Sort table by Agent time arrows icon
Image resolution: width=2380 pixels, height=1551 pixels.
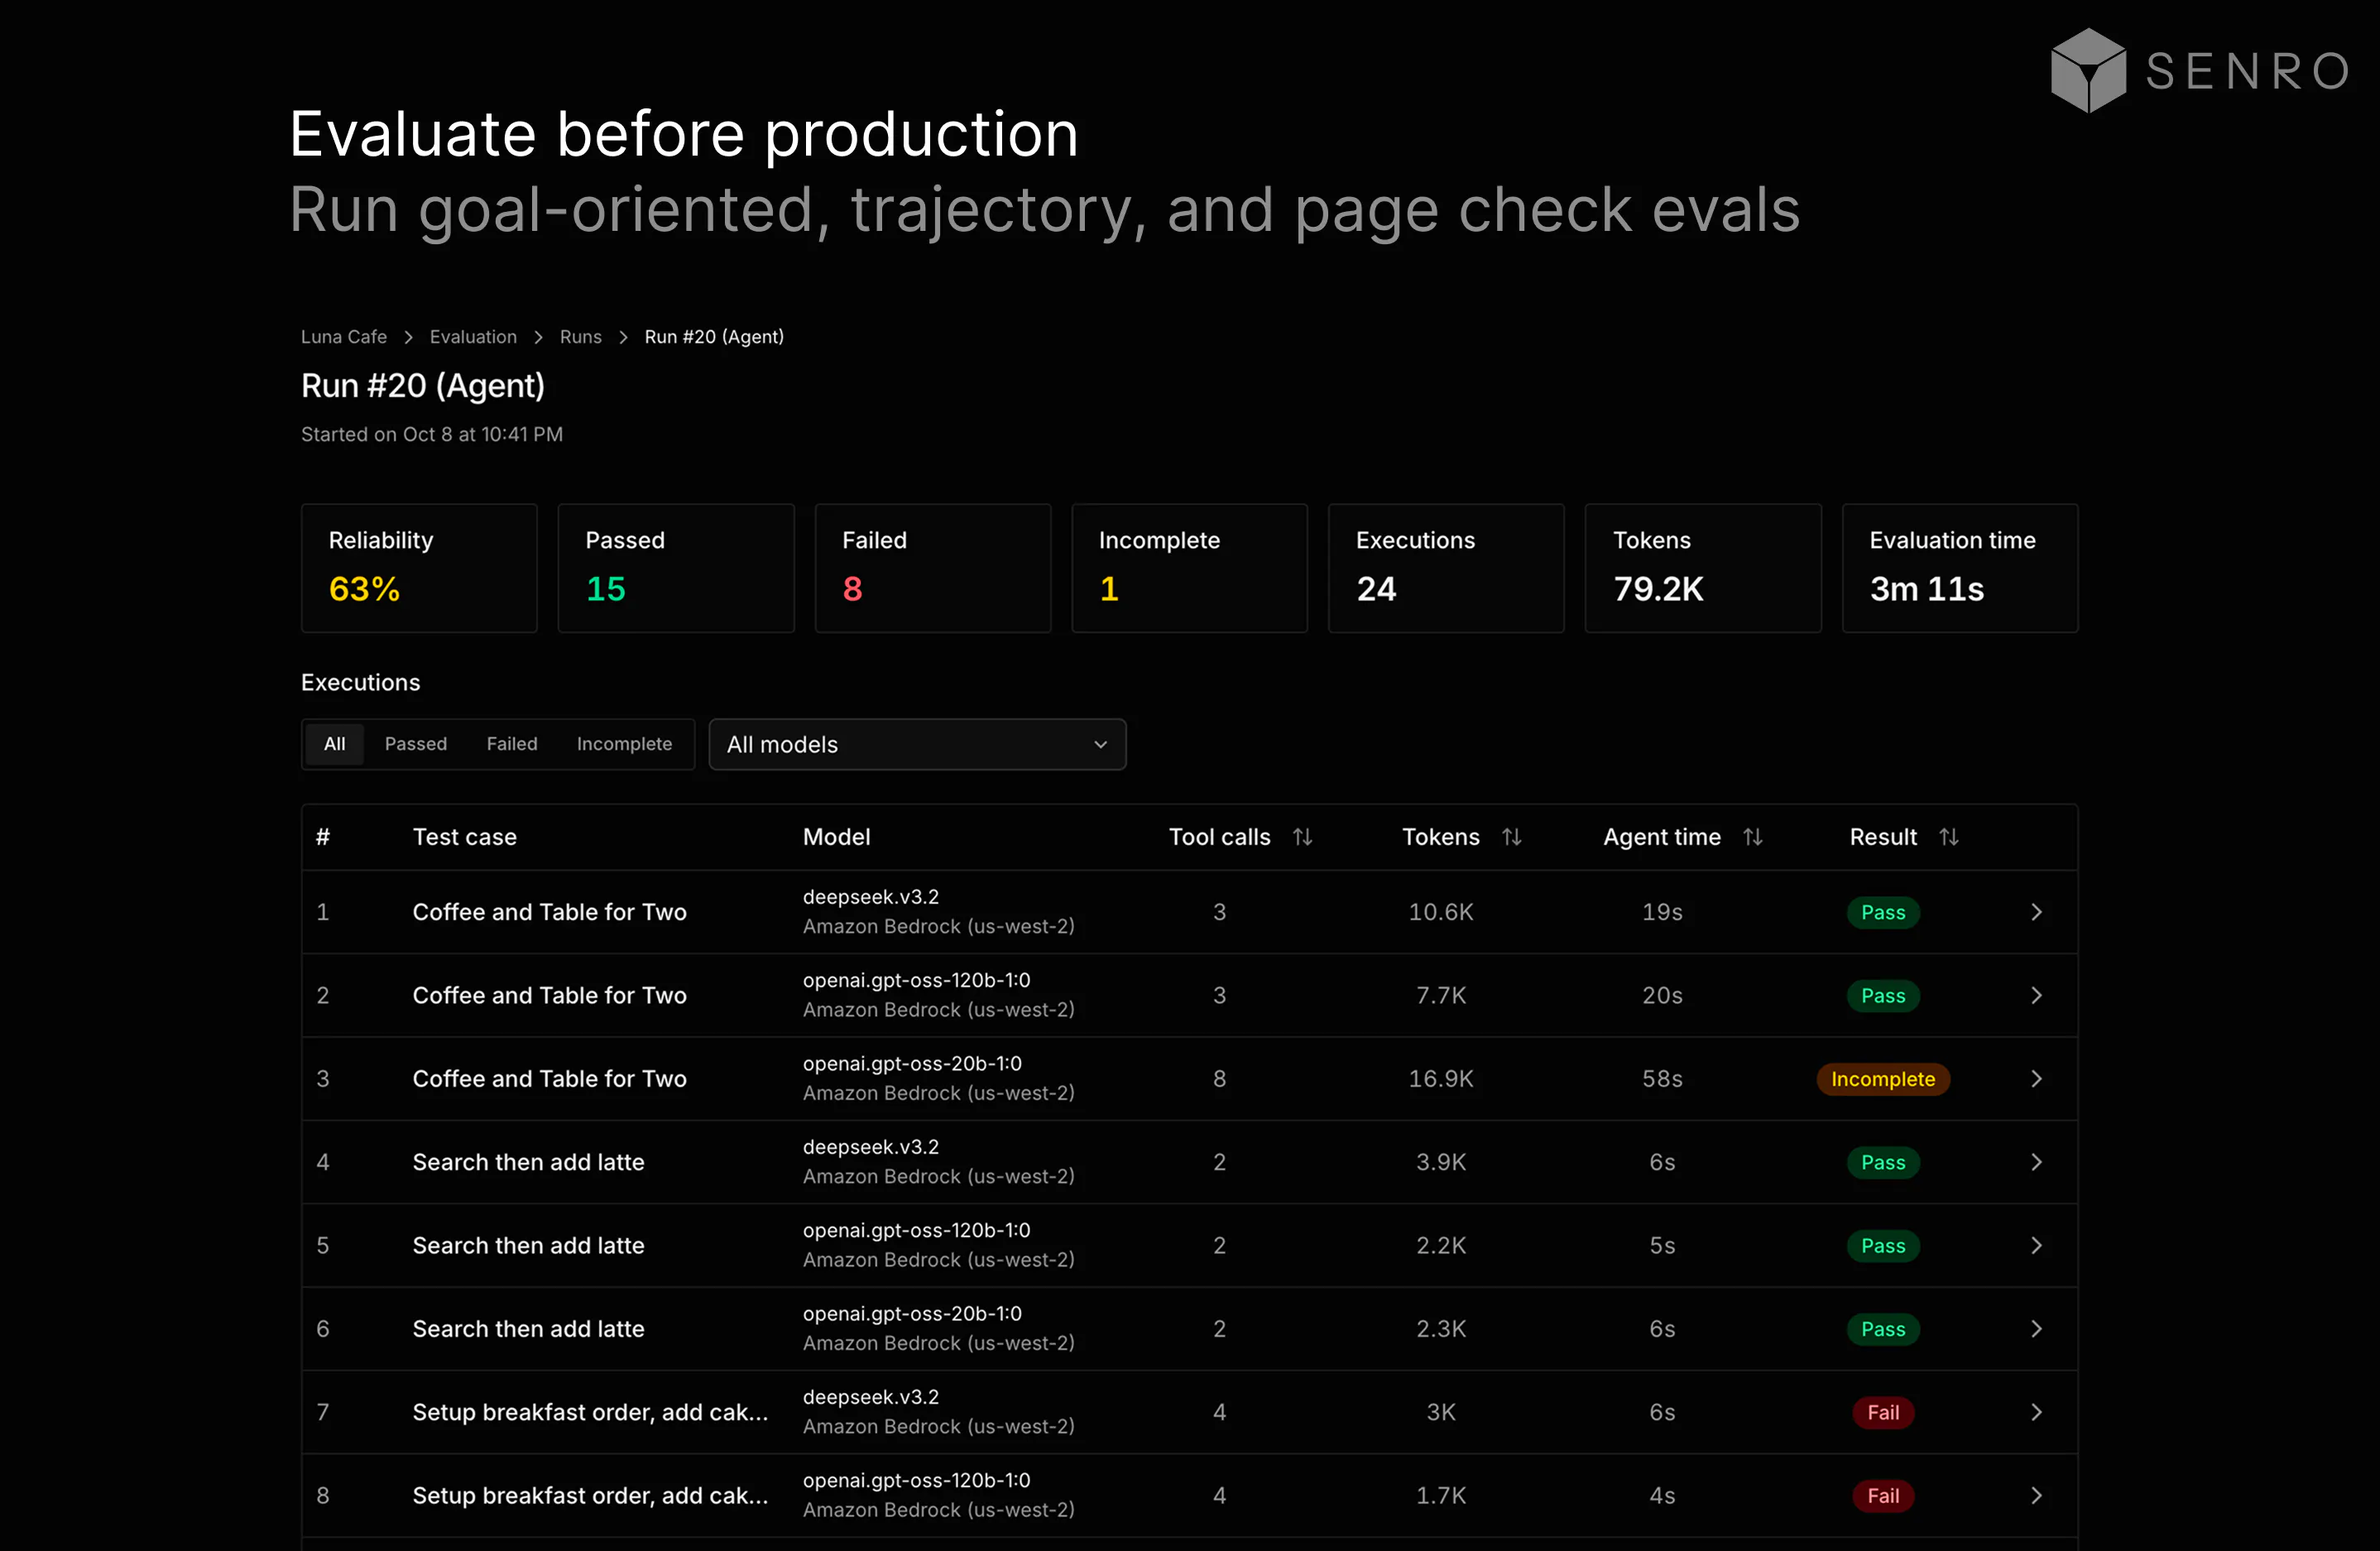[x=1752, y=837]
